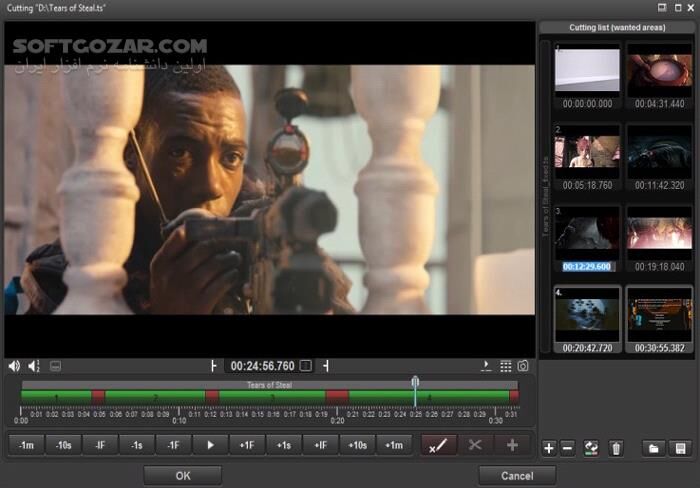Skip forward ten seconds with +10s
This screenshot has width=700, height=488.
[357, 445]
